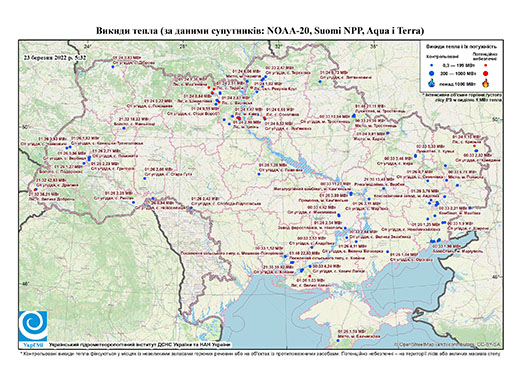Image resolution: width=520 pixels, height=368 pixels.
Task: Click the small blue dot in legend
Action: (x=432, y=66)
